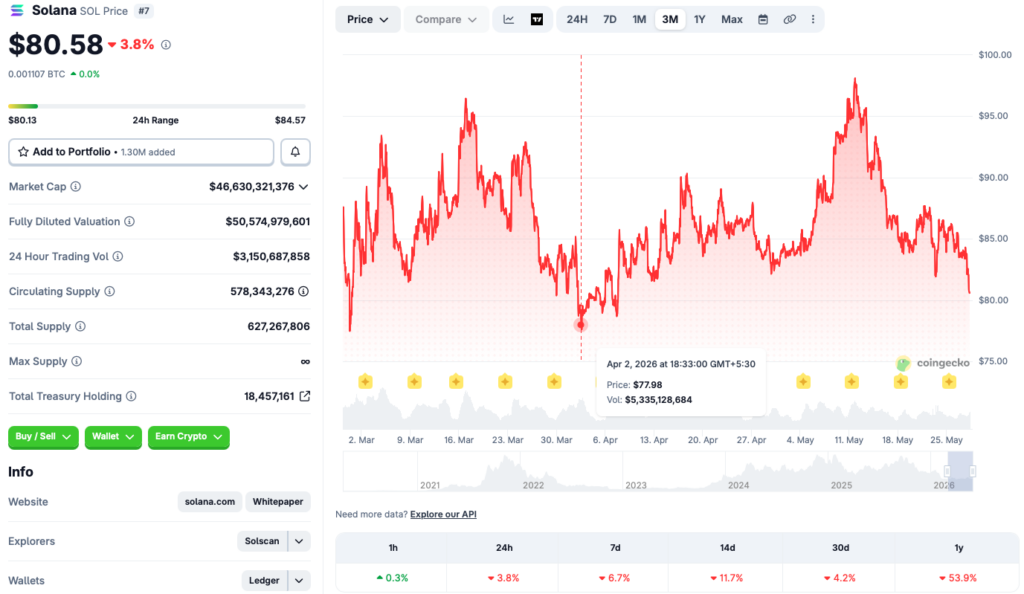
Task: Open the chart more options menu
Action: coord(813,20)
